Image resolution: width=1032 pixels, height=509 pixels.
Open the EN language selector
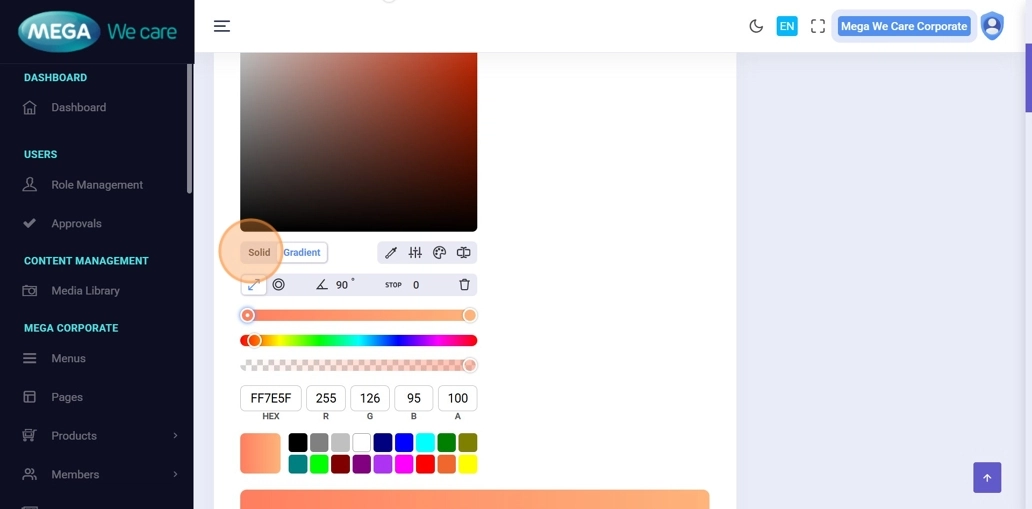[x=787, y=26]
